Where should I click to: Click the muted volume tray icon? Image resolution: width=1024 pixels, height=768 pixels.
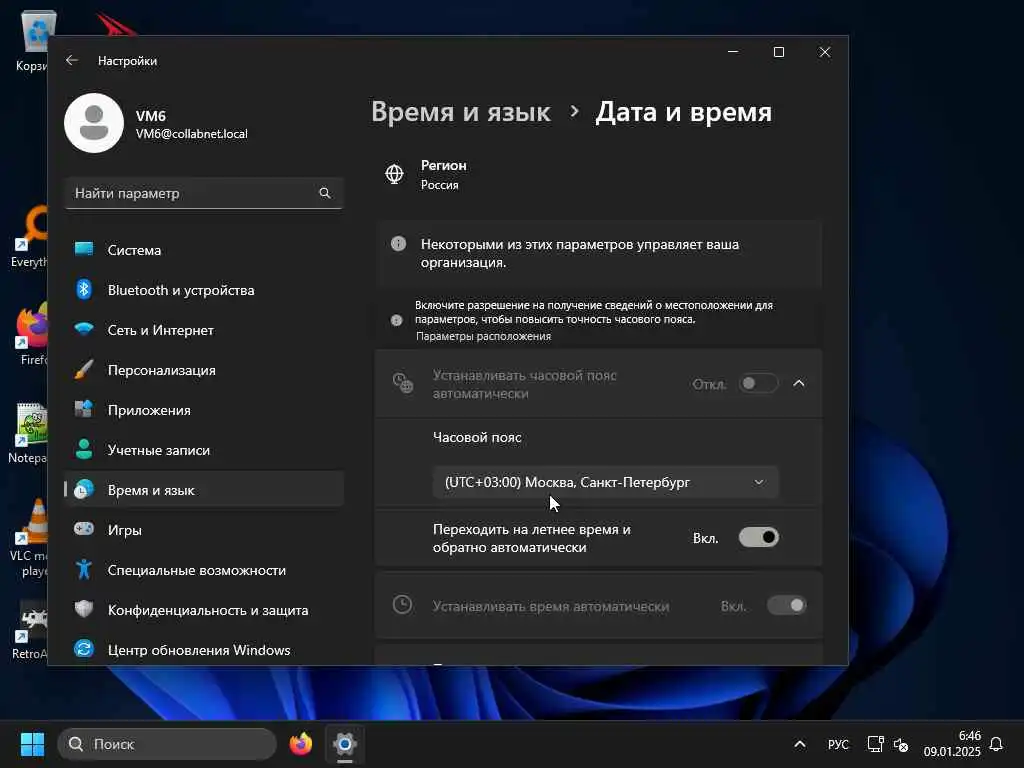(901, 744)
